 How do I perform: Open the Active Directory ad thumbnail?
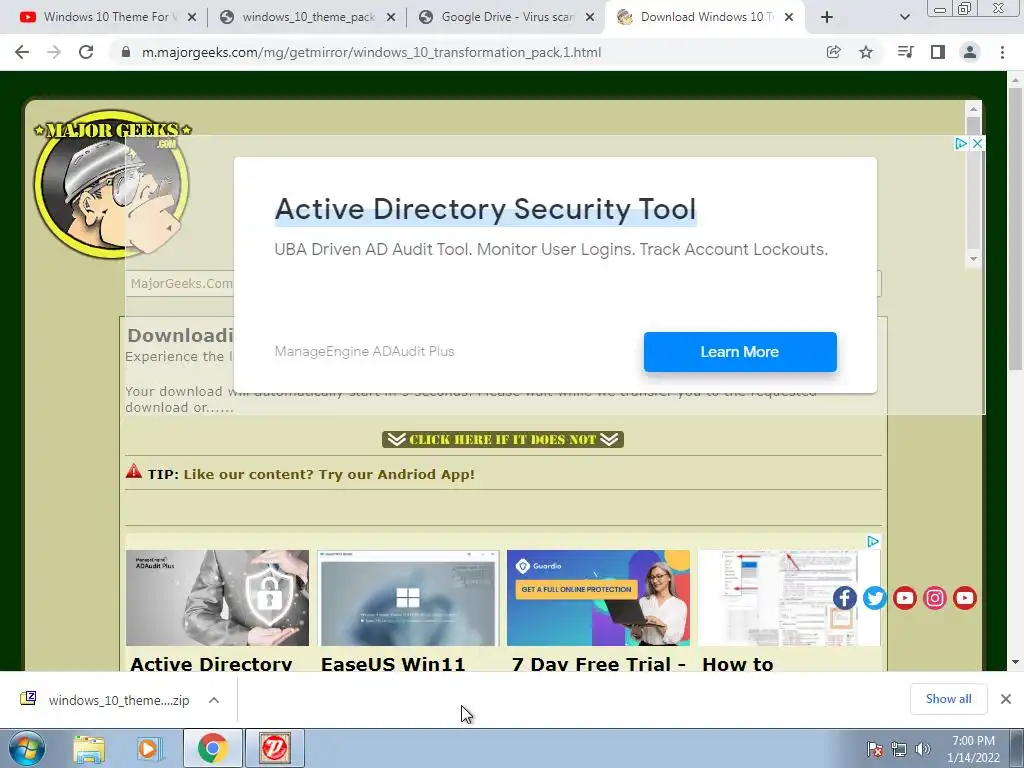click(x=217, y=598)
